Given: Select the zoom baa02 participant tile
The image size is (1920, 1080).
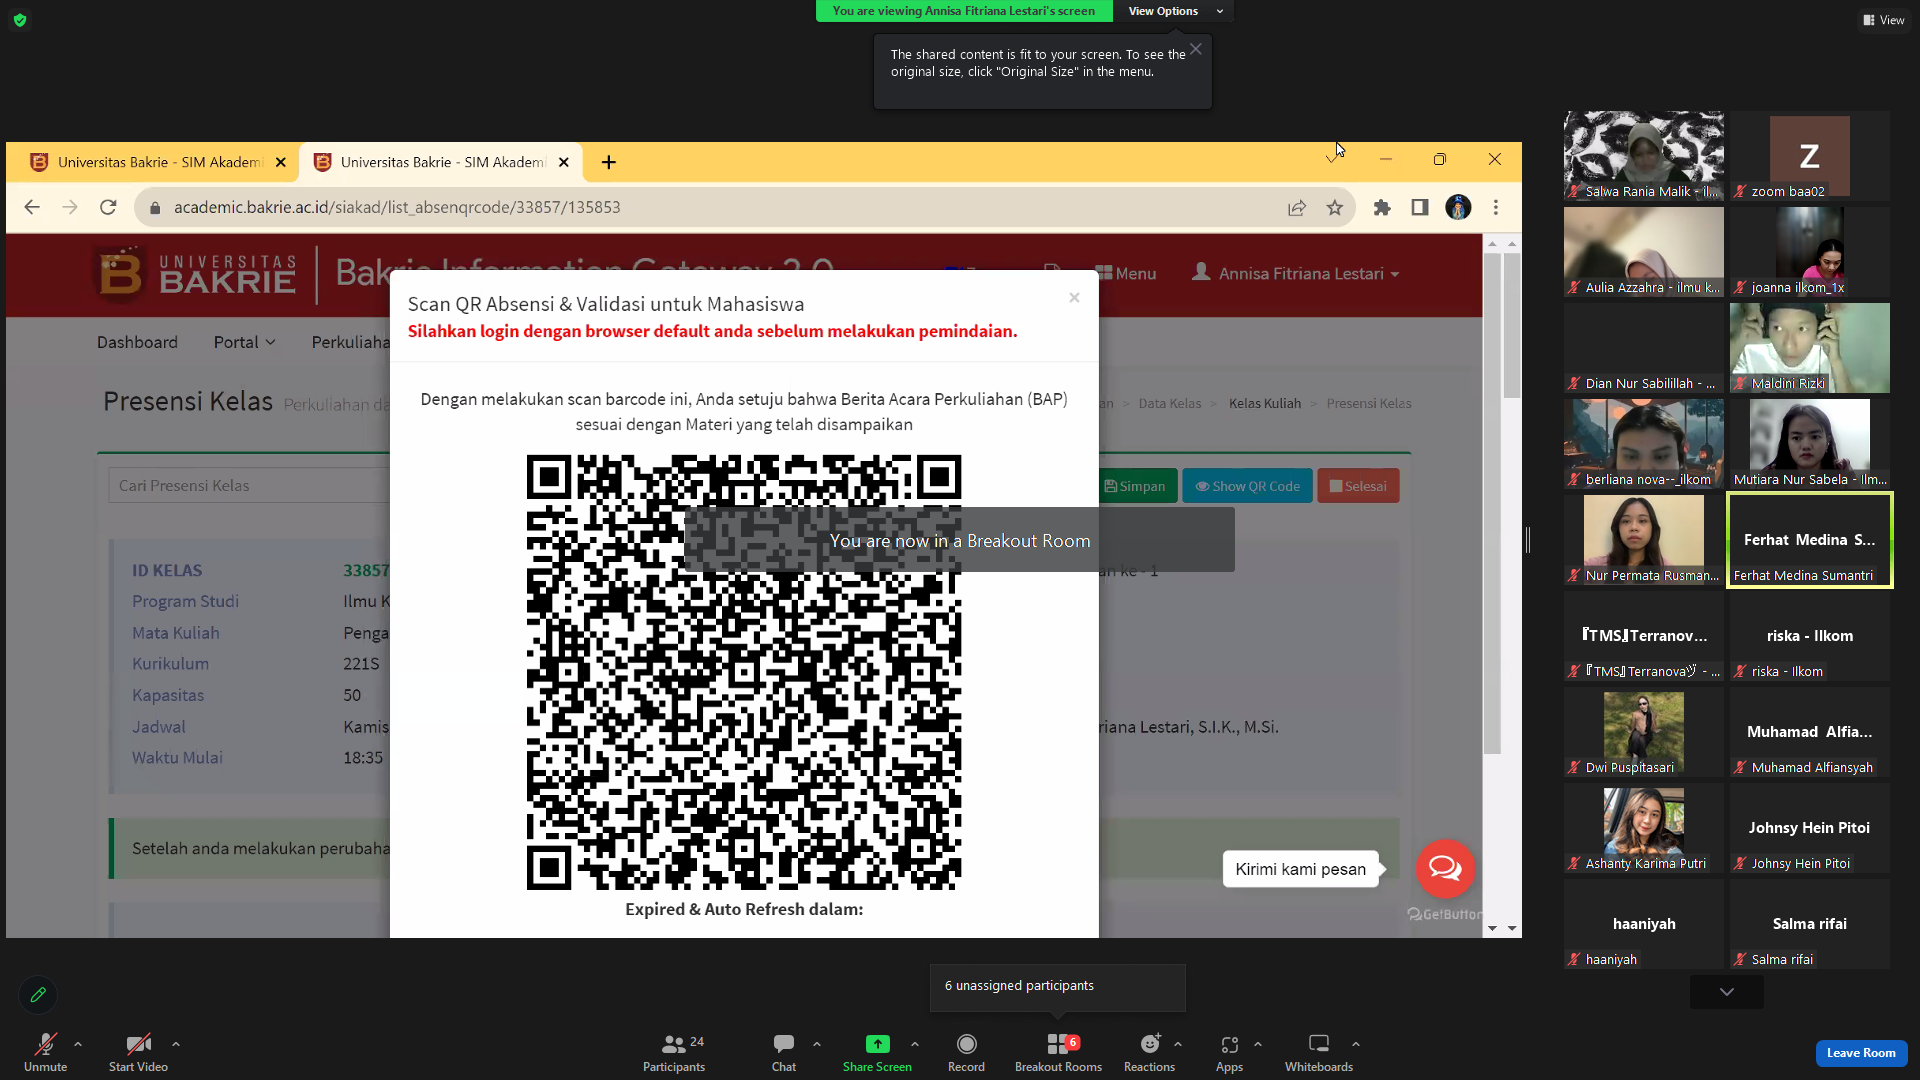Looking at the screenshot, I should [x=1810, y=155].
